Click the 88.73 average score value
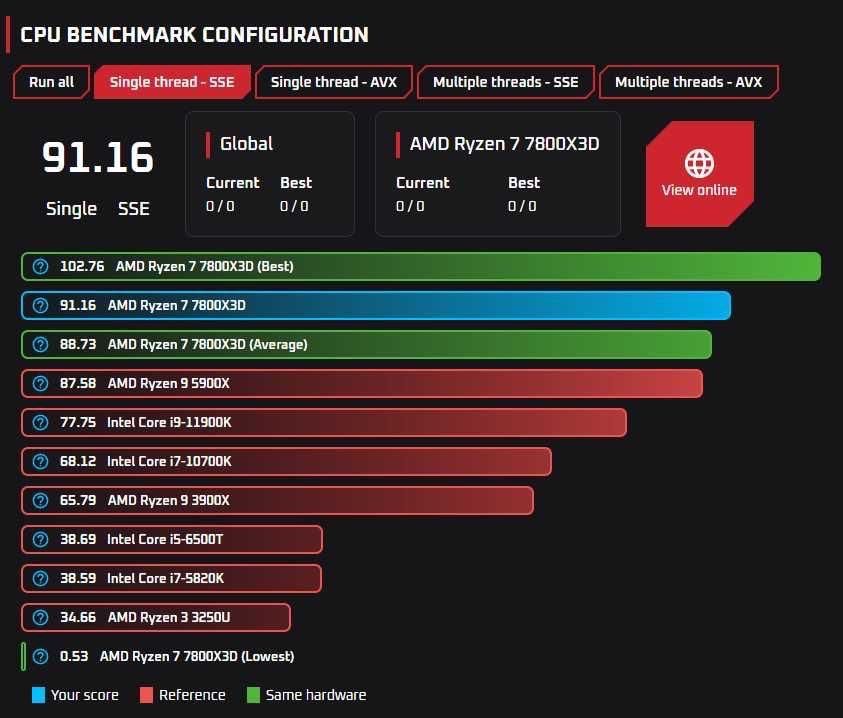This screenshot has width=843, height=718. point(78,344)
